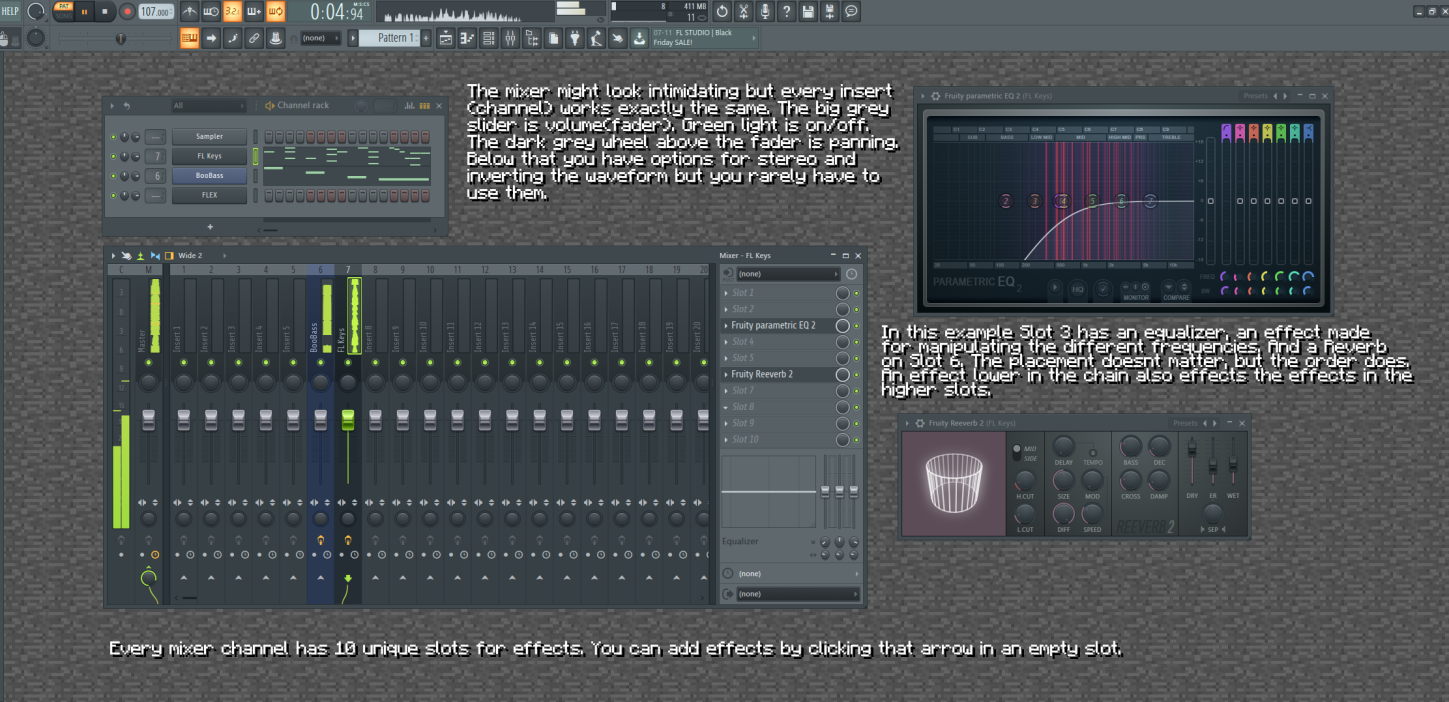Image resolution: width=1449 pixels, height=702 pixels.
Task: Click the Master track's mute light
Action: click(148, 362)
